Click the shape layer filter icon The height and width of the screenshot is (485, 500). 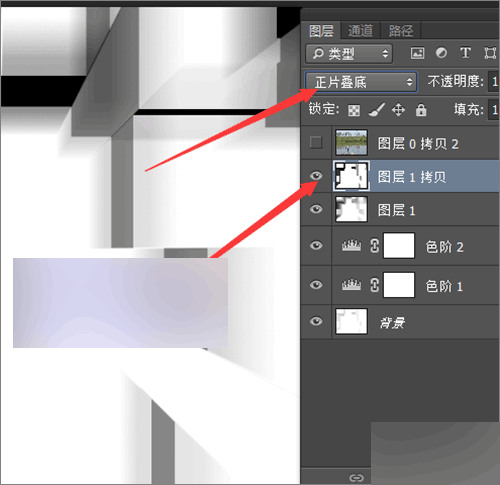490,53
